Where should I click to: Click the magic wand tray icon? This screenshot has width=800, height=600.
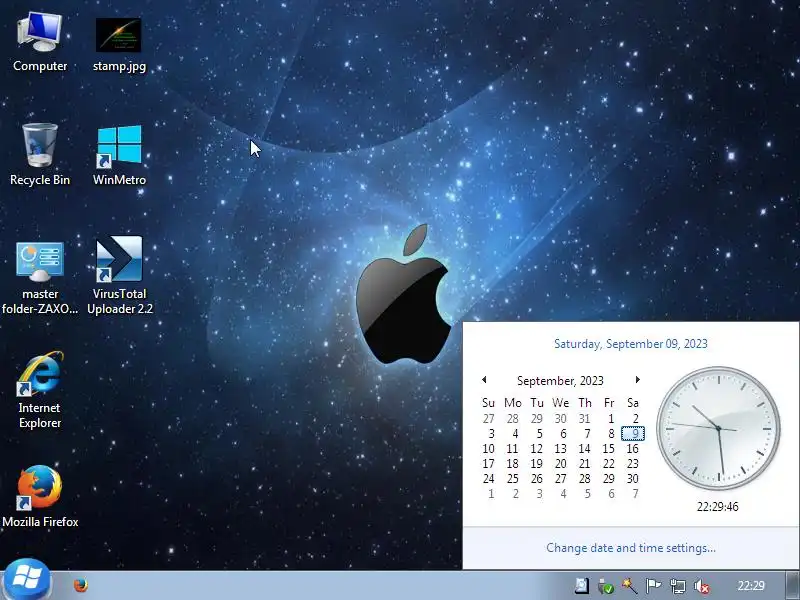[x=630, y=586]
